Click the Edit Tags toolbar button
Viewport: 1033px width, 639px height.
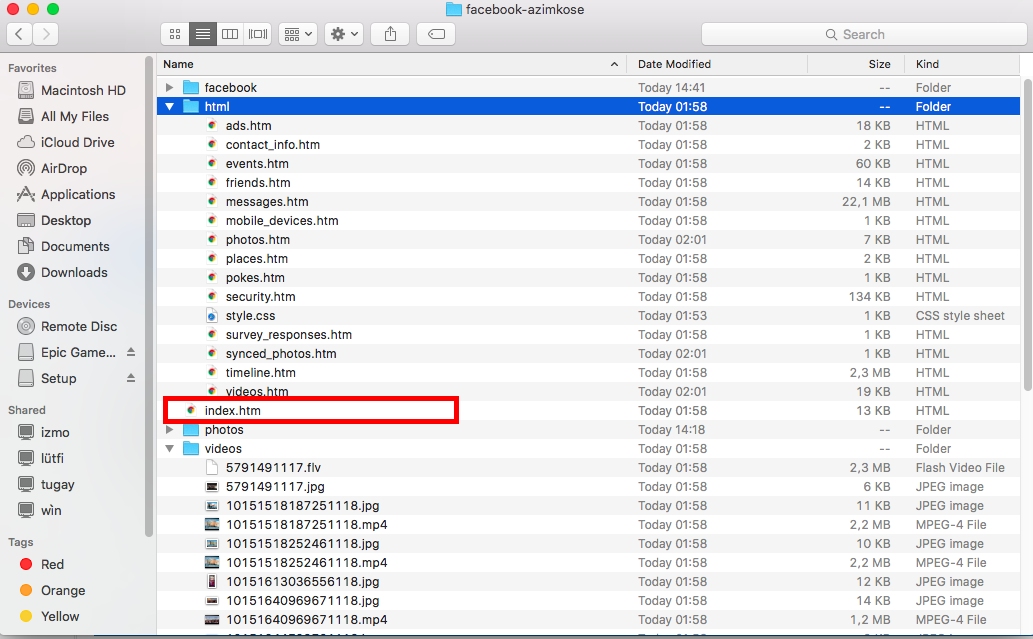tap(436, 34)
